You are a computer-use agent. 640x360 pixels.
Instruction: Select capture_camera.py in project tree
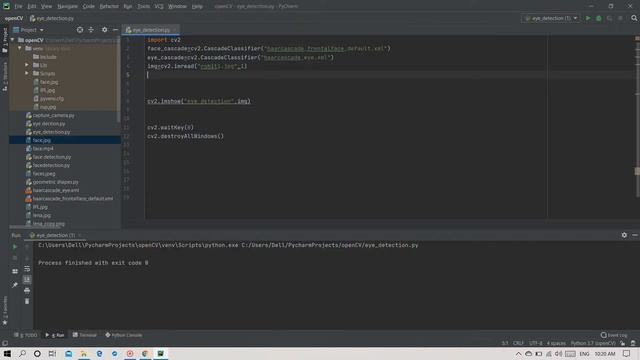coord(53,116)
